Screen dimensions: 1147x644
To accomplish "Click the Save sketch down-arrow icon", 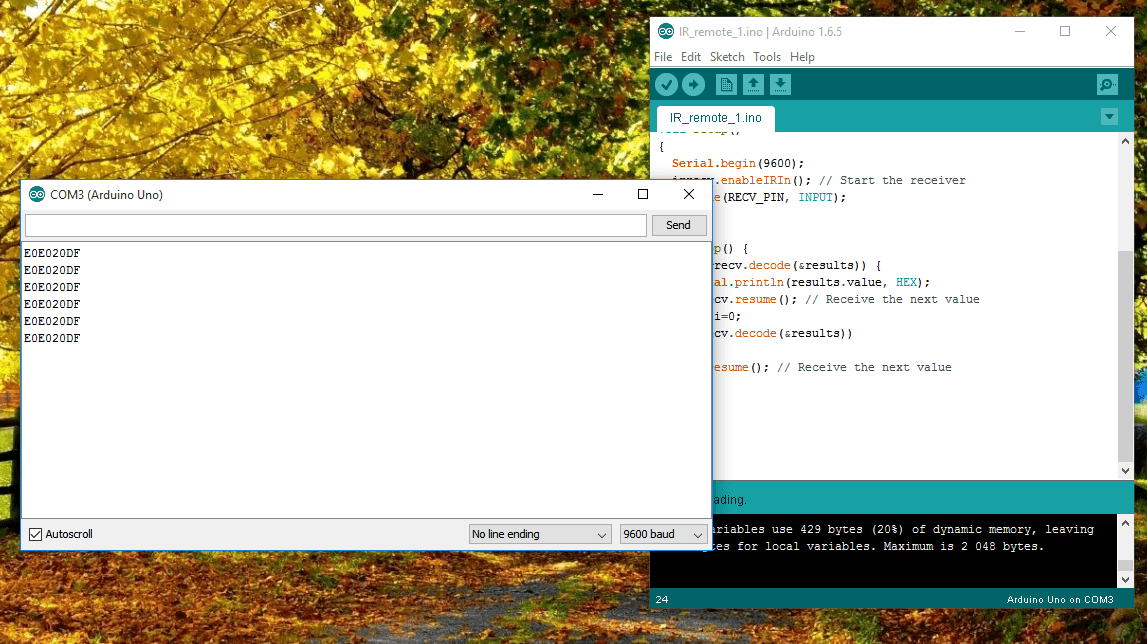I will [781, 85].
